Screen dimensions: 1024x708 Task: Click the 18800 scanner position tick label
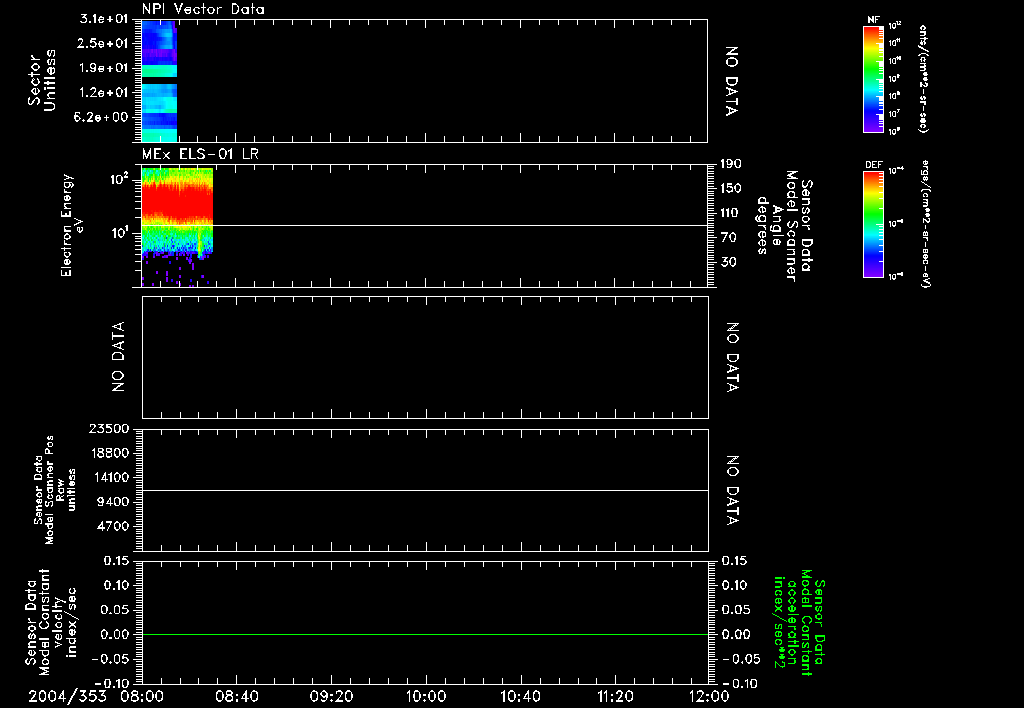tap(108, 453)
